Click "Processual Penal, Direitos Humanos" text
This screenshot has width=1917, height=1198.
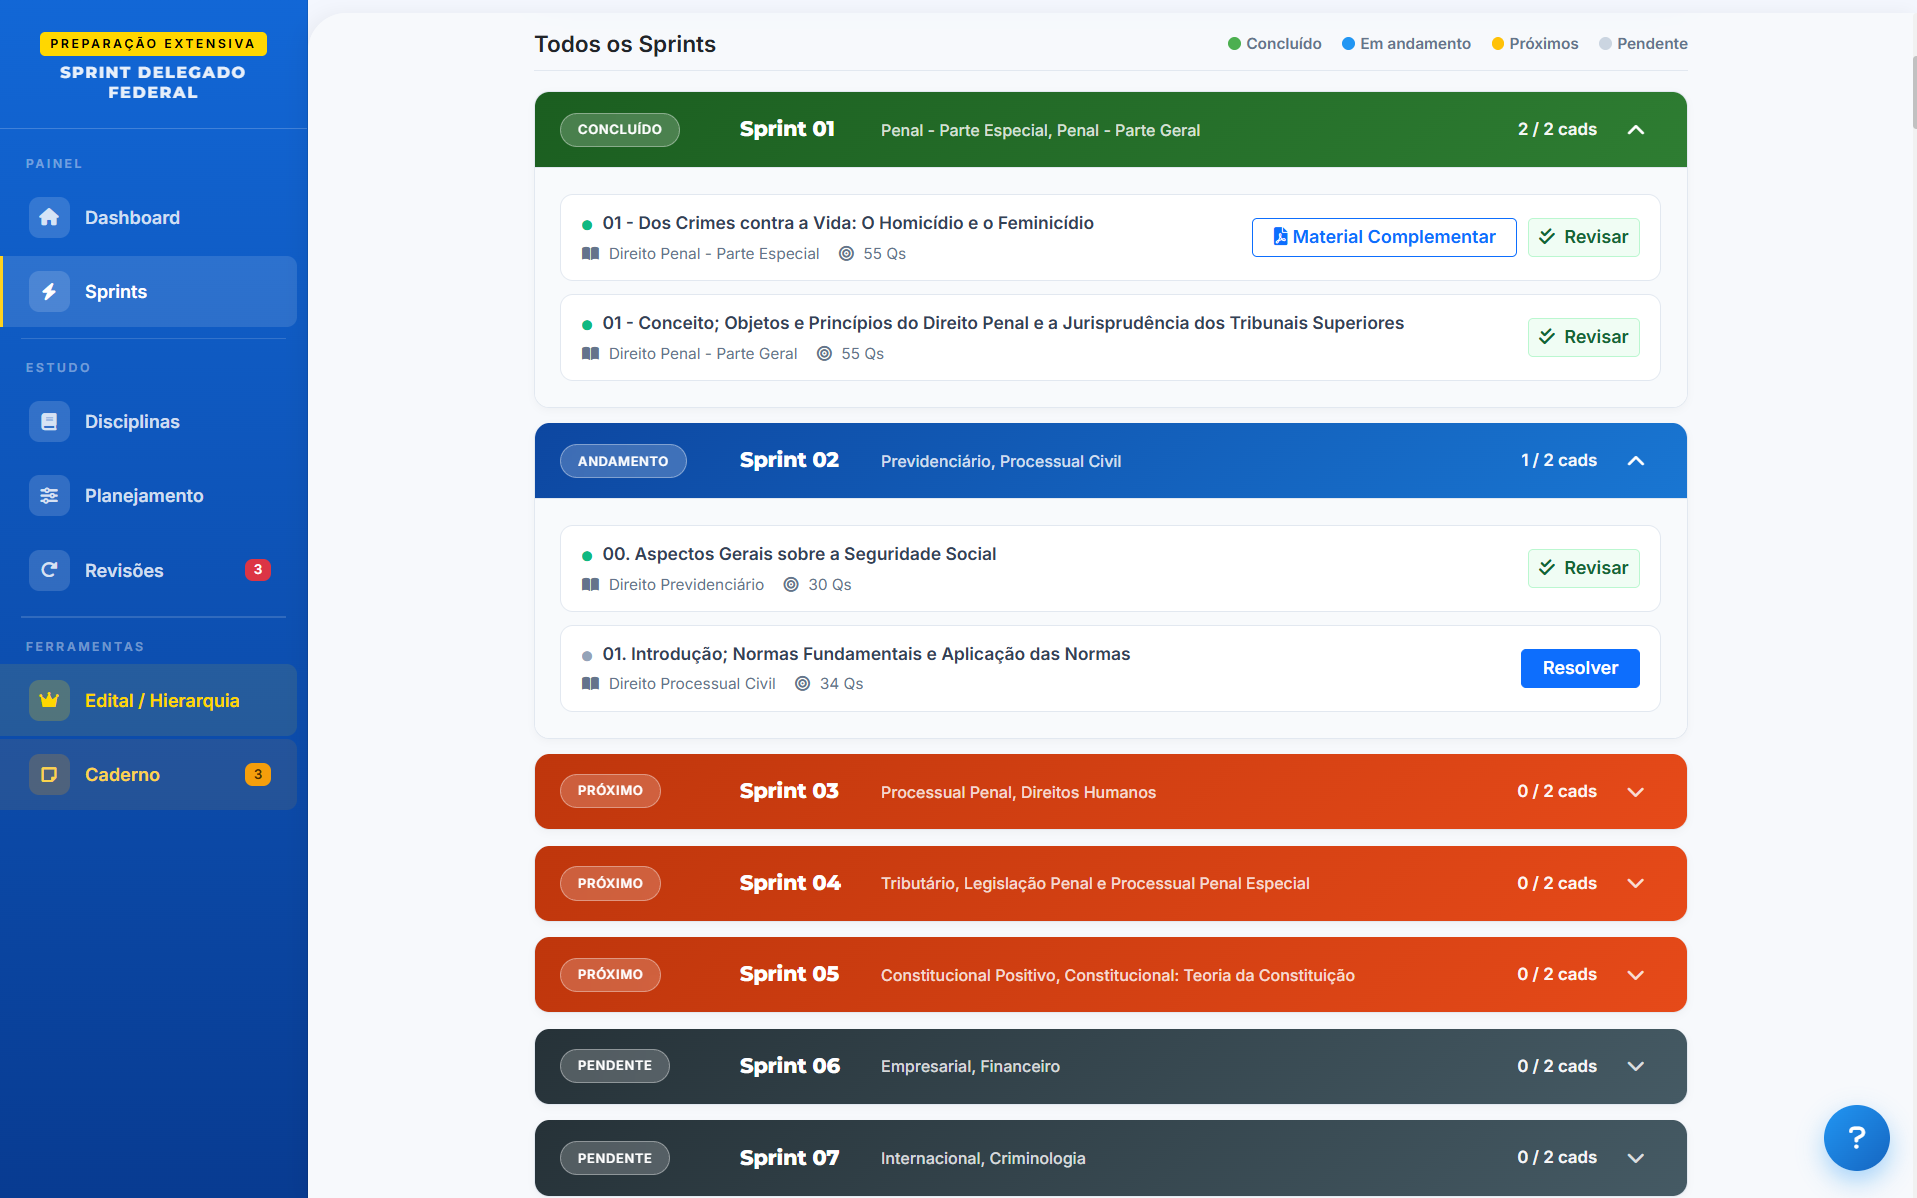click(x=1018, y=792)
